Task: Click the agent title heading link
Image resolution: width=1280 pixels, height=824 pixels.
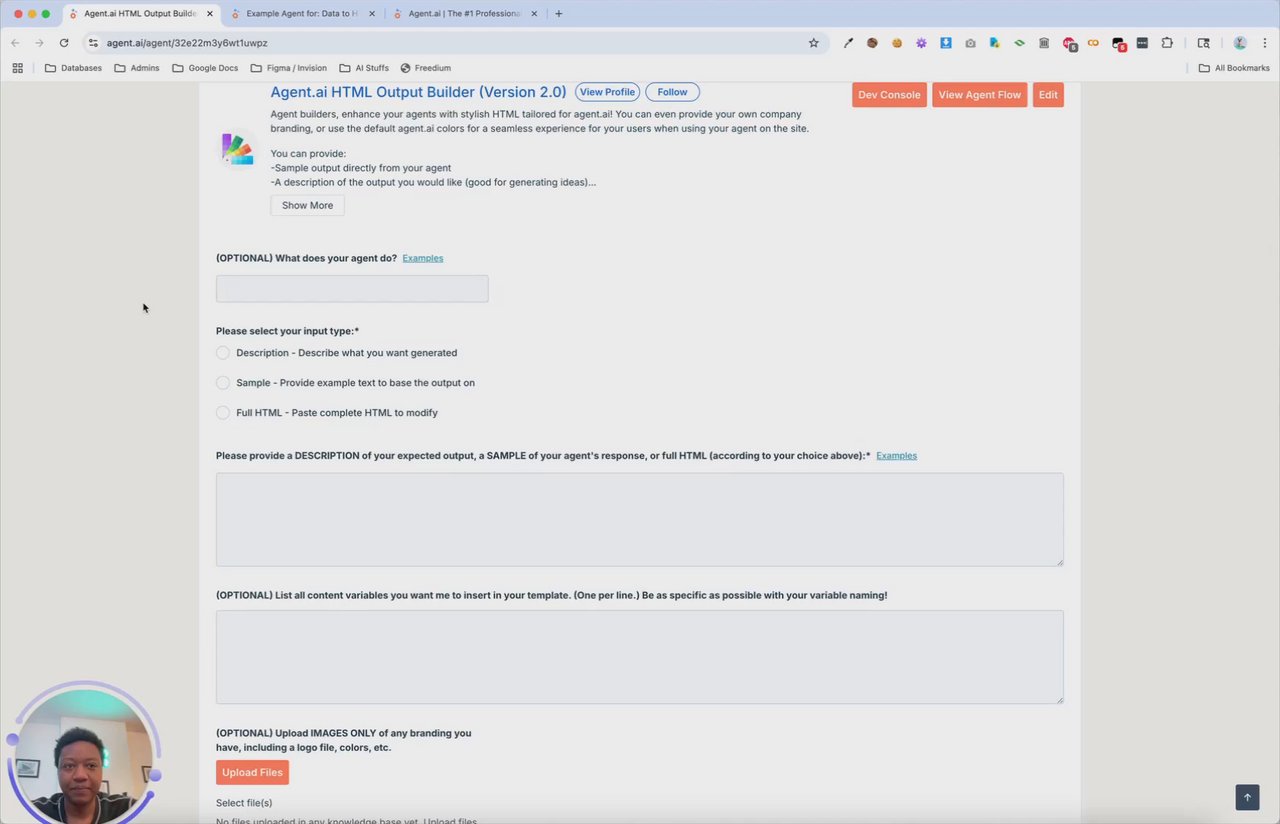Action: pos(418,92)
